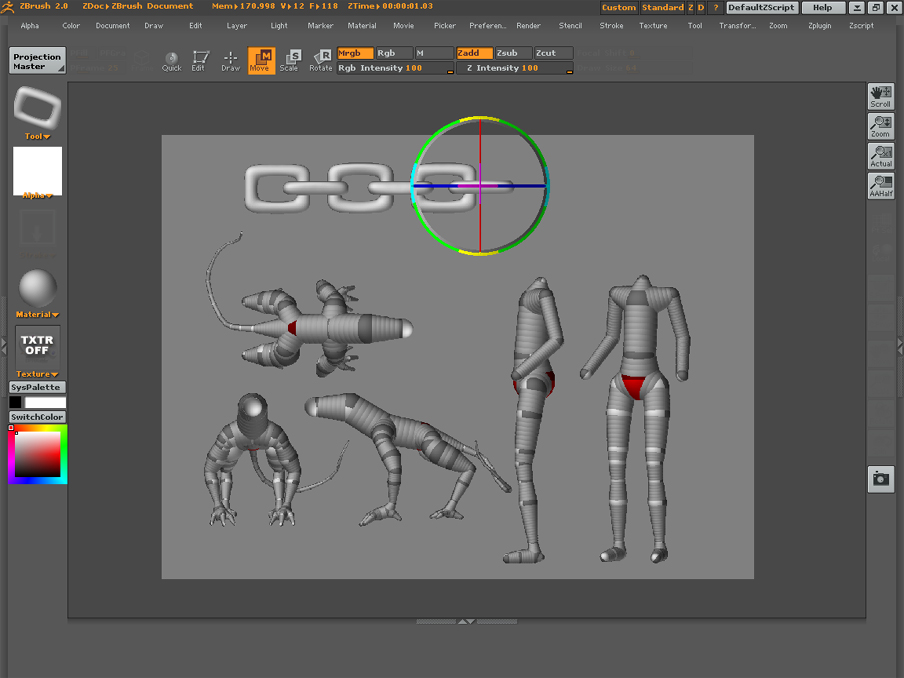Click the question mark button
904x678 pixels.
[x=715, y=7]
